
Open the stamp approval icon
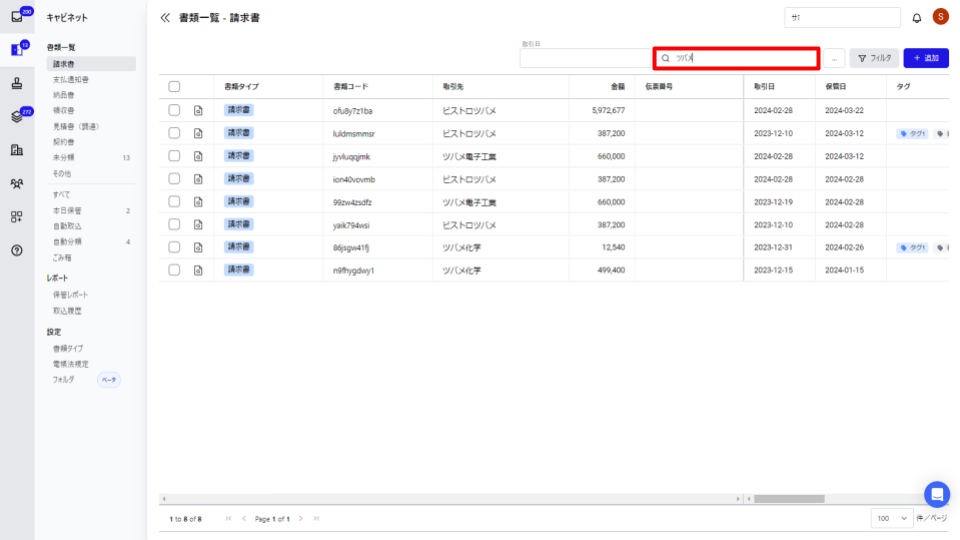coord(17,83)
